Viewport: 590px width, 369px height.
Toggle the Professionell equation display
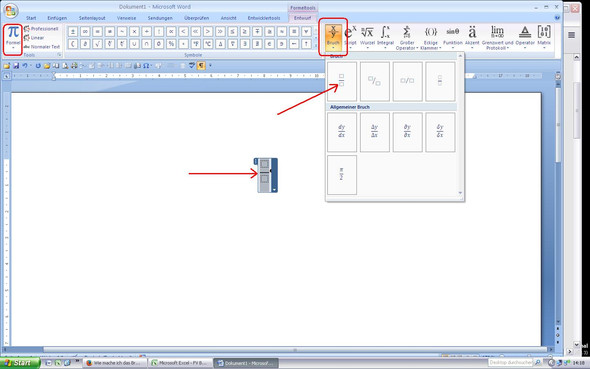click(x=41, y=29)
